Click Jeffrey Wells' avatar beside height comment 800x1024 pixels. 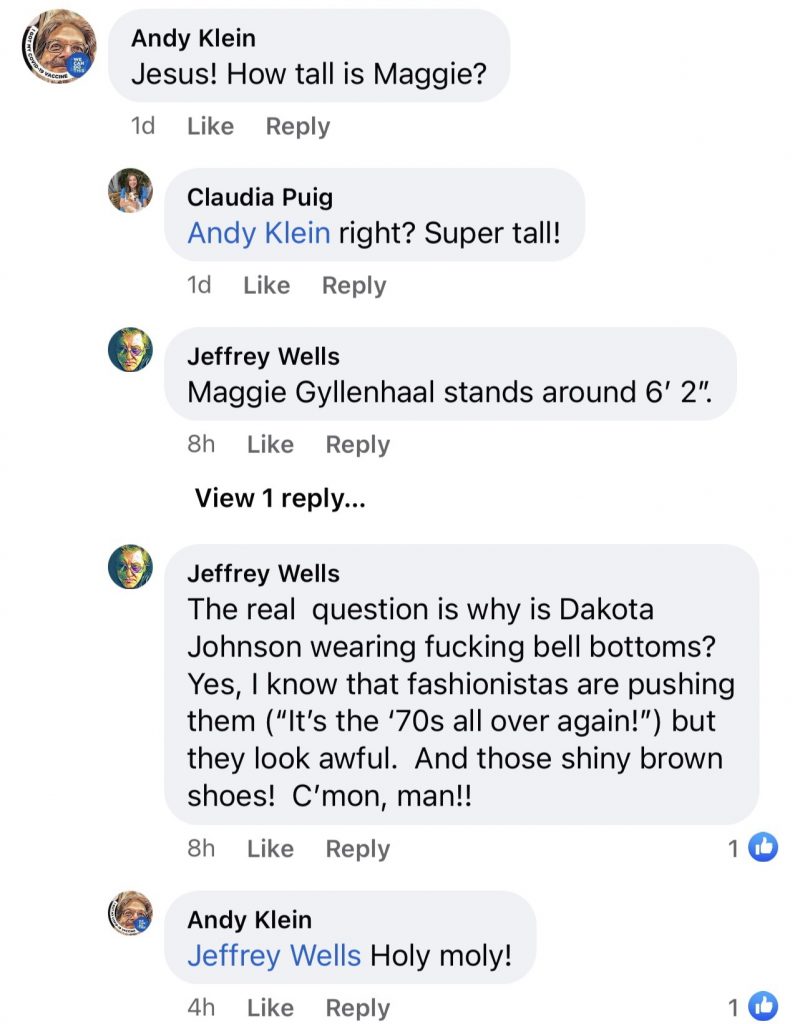[x=130, y=350]
